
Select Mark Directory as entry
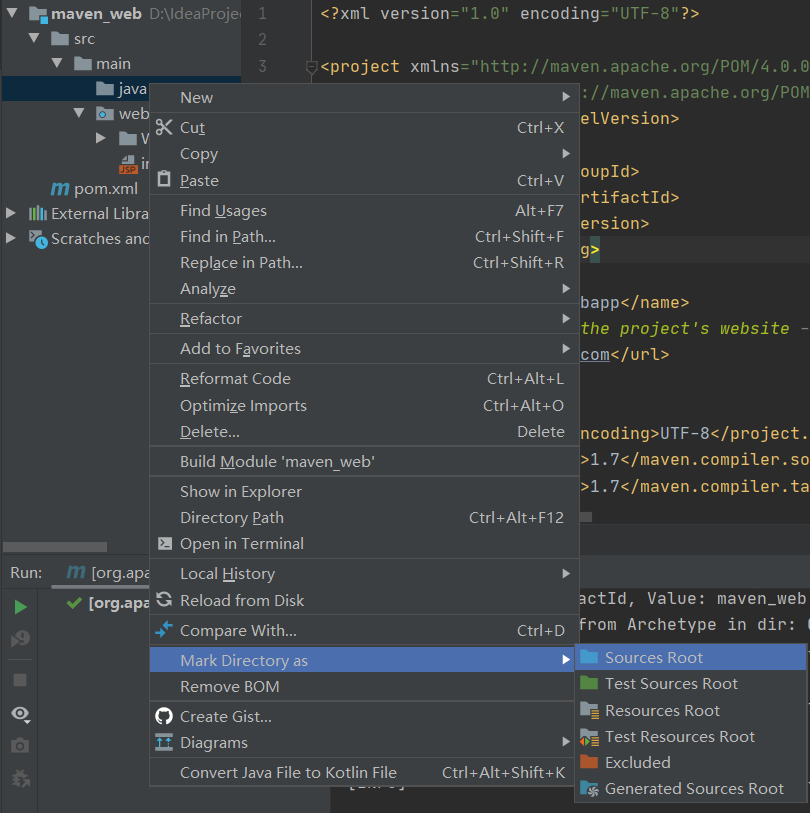point(364,661)
